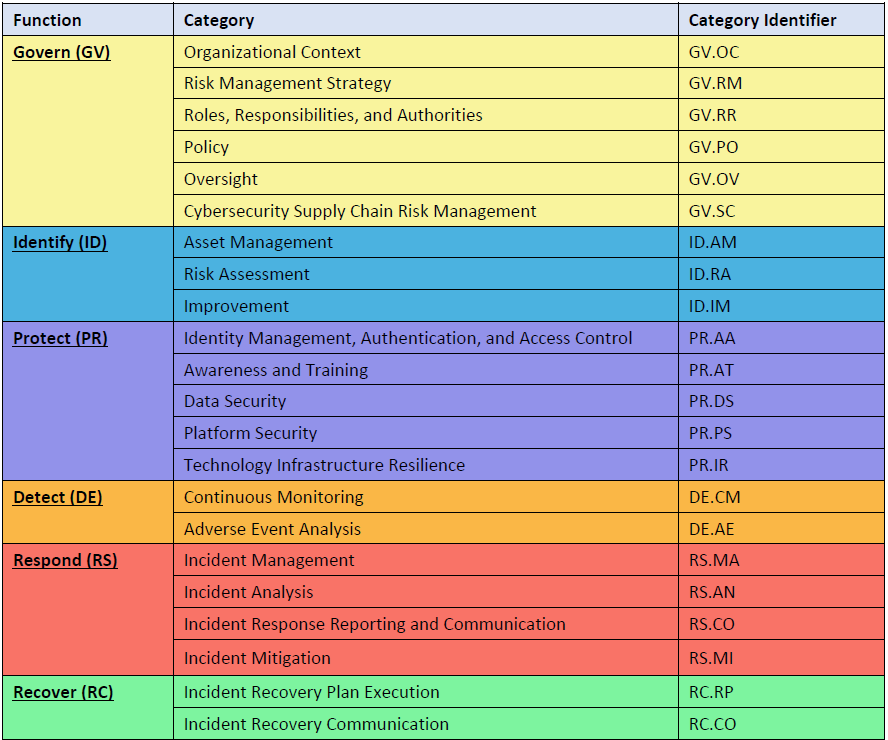
Task: Click the Asset Management category cell
Action: 258,242
